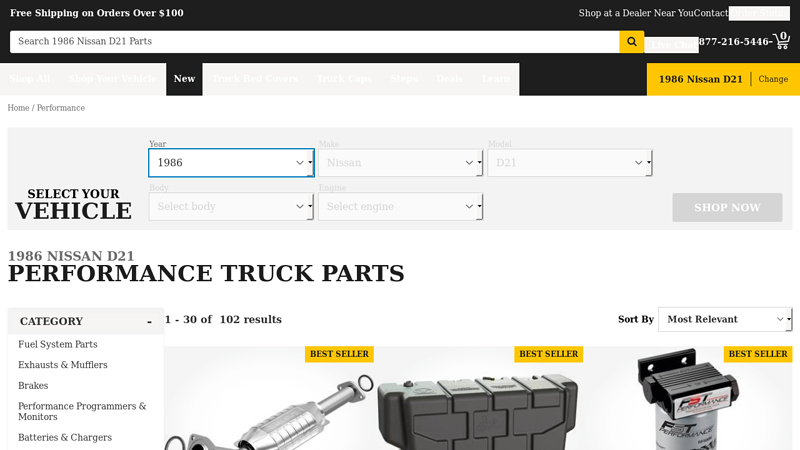Filter by Brakes category
The height and width of the screenshot is (450, 800).
(x=33, y=386)
